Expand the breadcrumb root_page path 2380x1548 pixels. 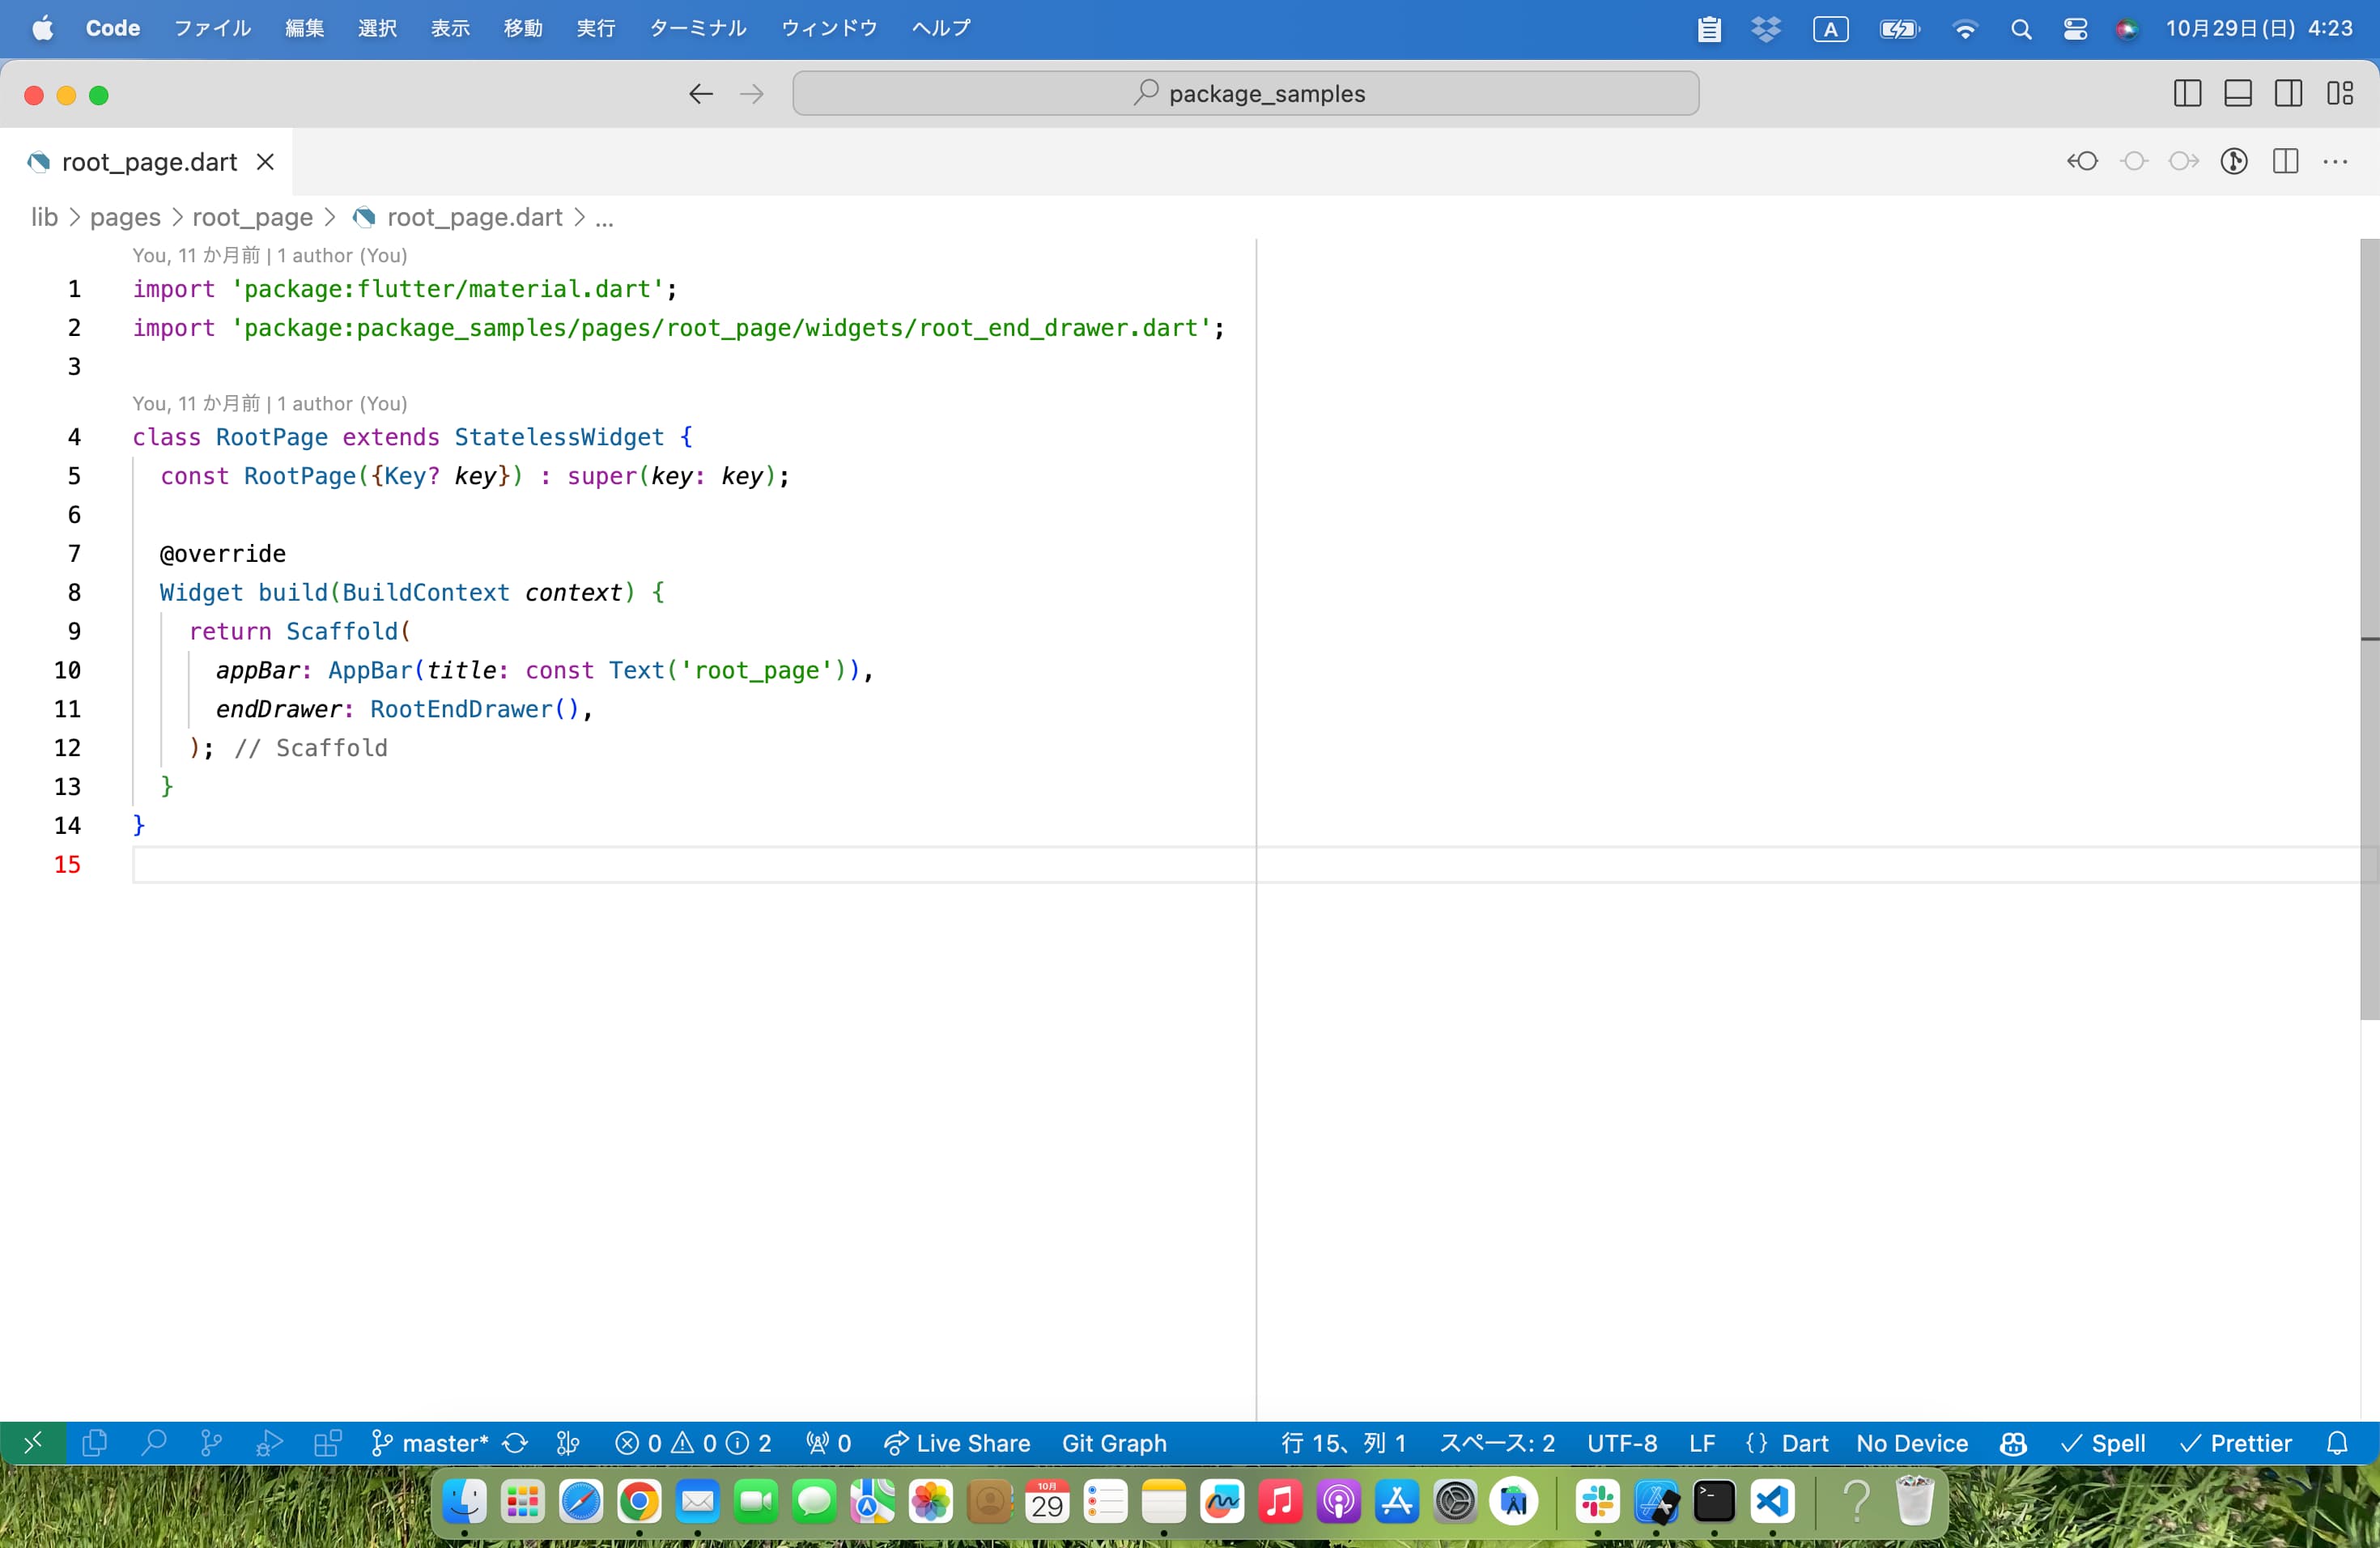point(252,217)
